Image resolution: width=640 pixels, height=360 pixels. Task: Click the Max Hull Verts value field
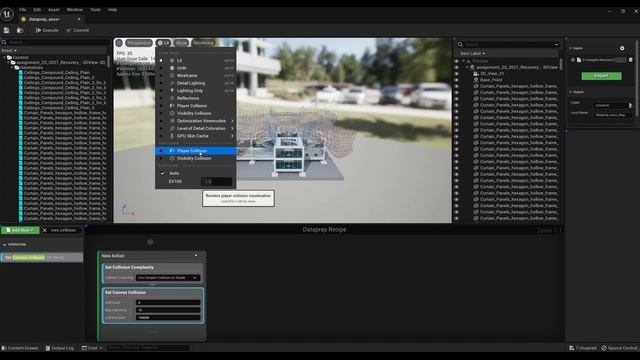pyautogui.click(x=168, y=310)
